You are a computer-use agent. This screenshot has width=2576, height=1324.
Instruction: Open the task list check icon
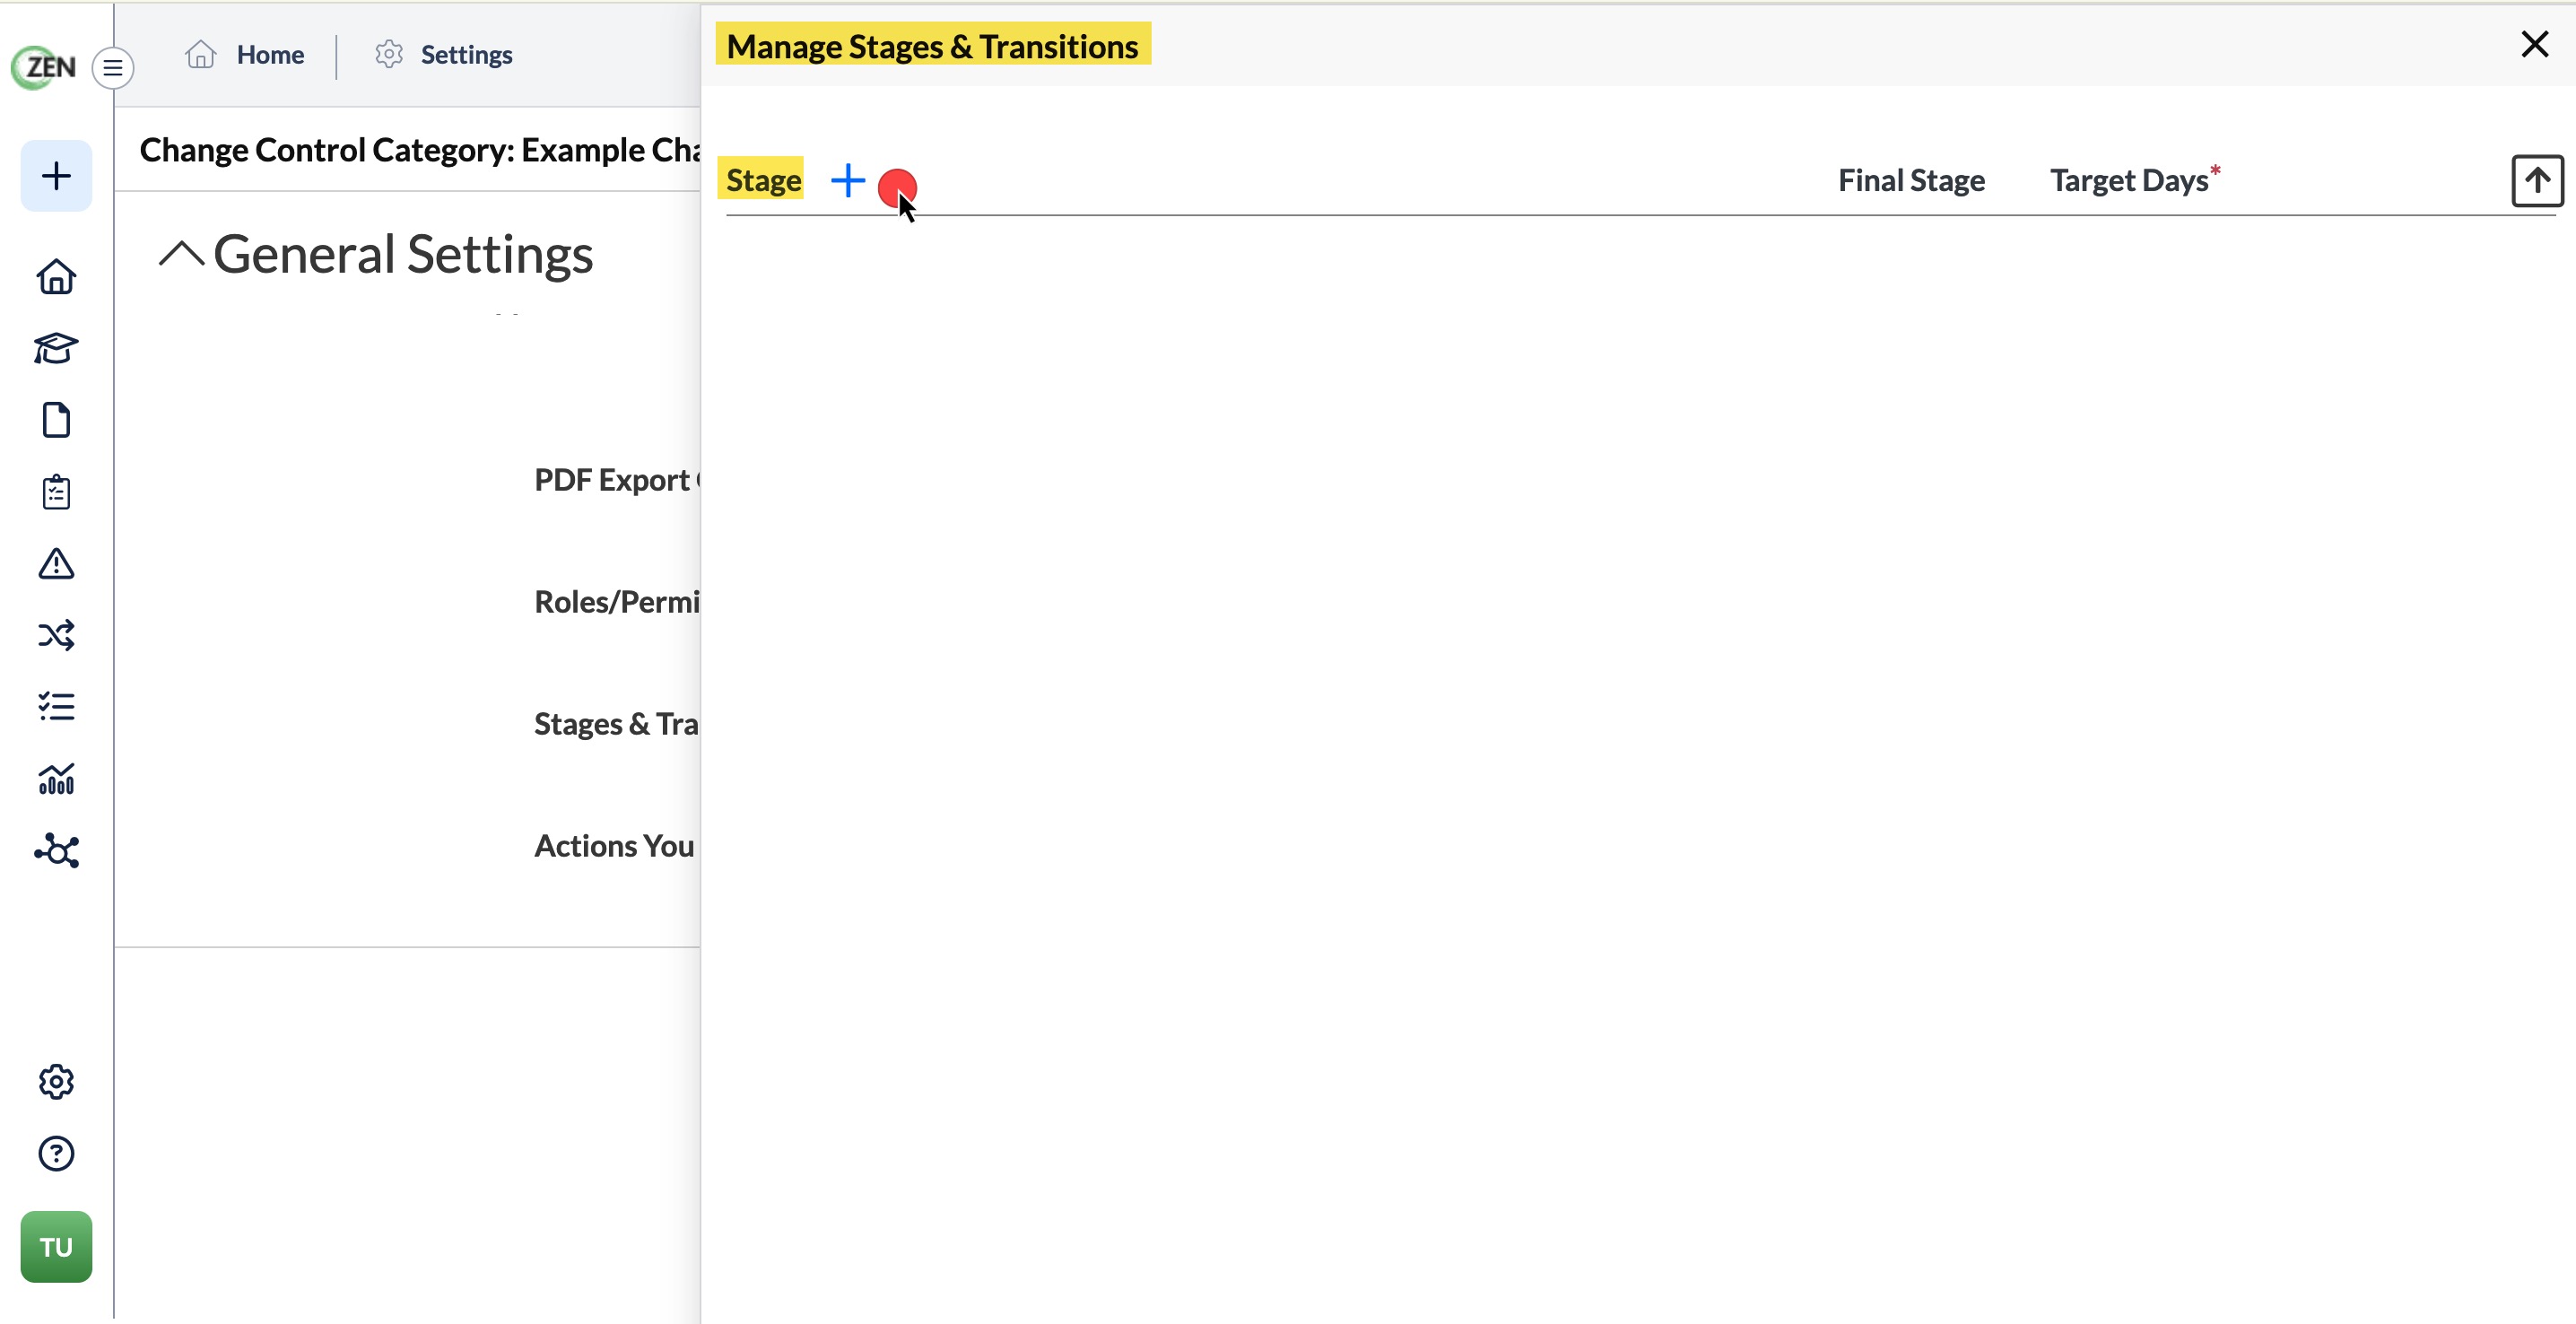click(x=56, y=707)
